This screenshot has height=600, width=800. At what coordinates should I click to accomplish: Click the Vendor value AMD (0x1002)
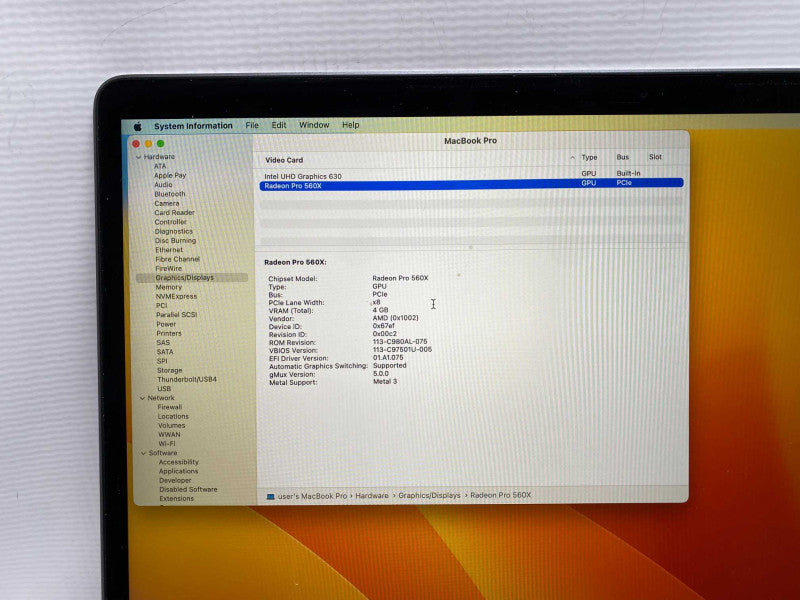pos(396,318)
